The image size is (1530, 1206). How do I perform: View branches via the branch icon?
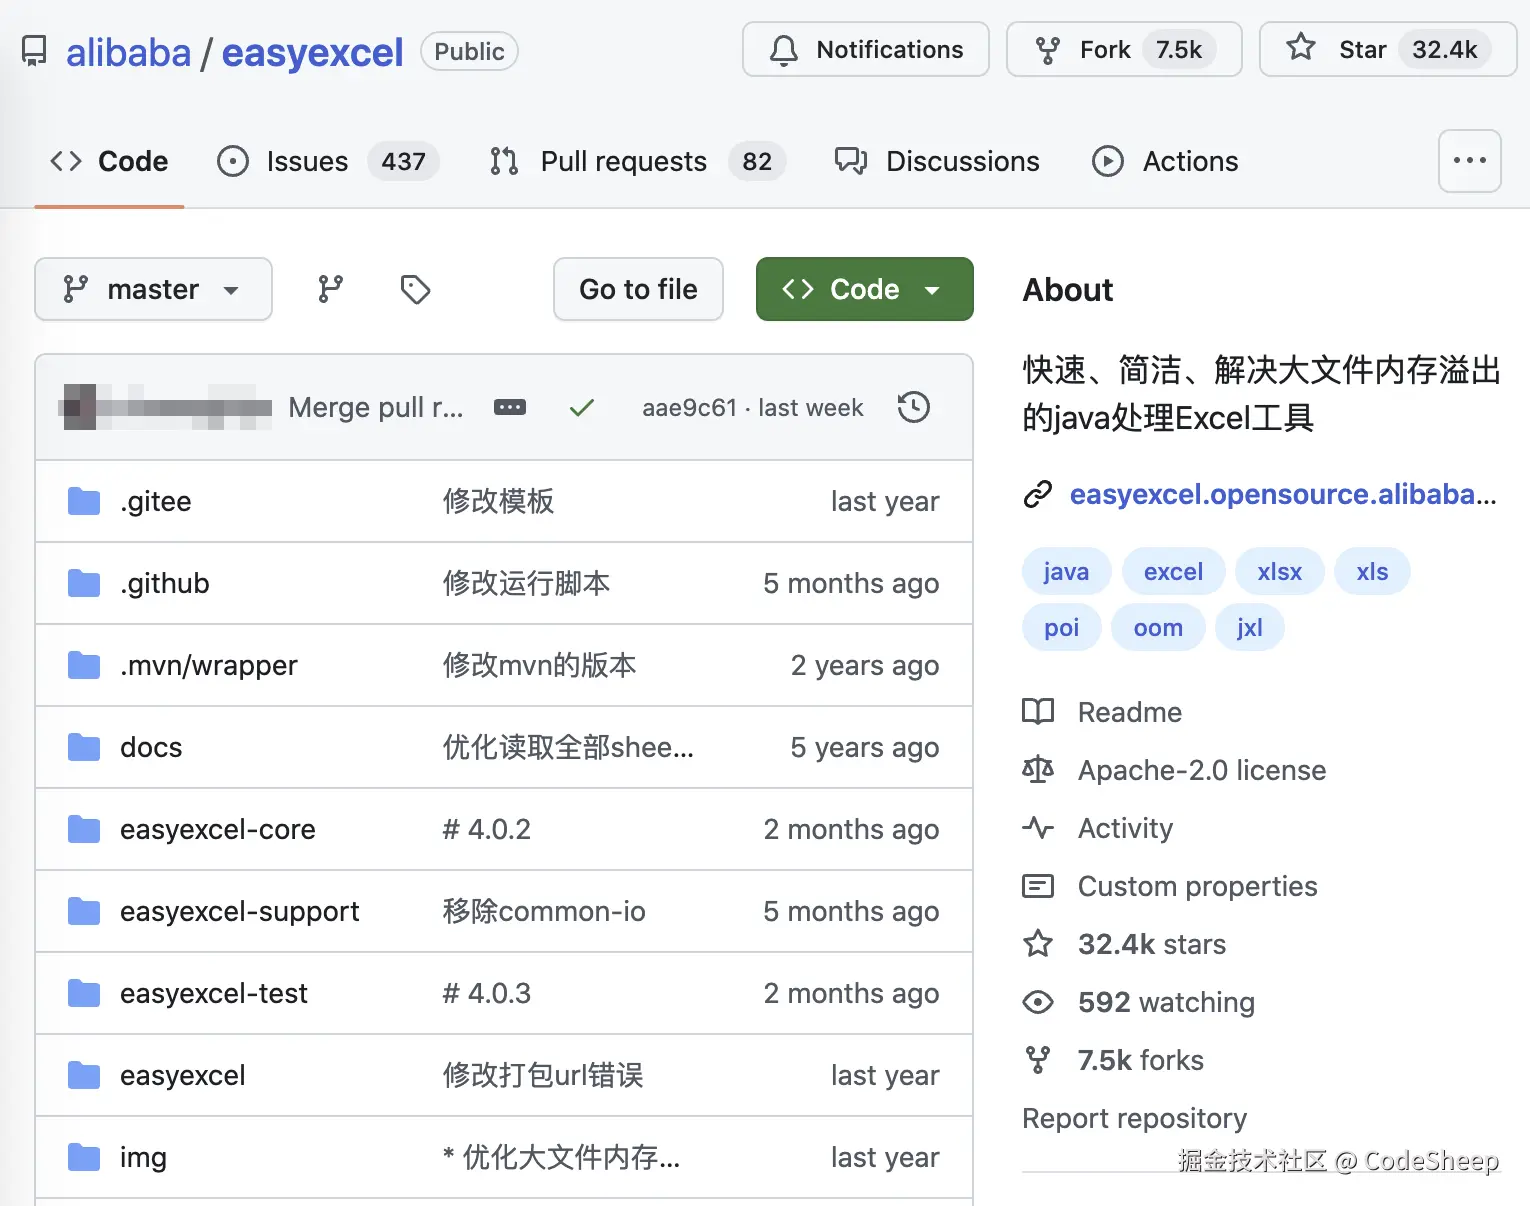[x=330, y=289]
